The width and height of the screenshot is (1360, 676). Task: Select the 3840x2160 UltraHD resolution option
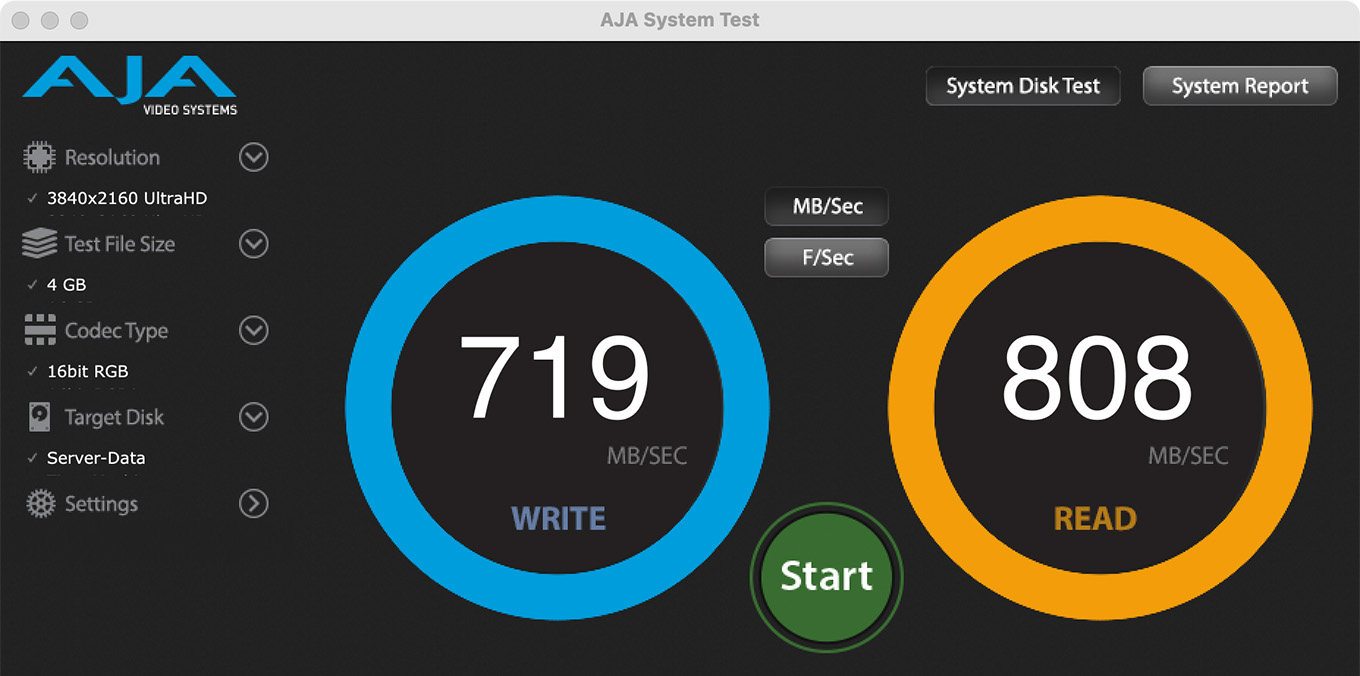click(126, 198)
